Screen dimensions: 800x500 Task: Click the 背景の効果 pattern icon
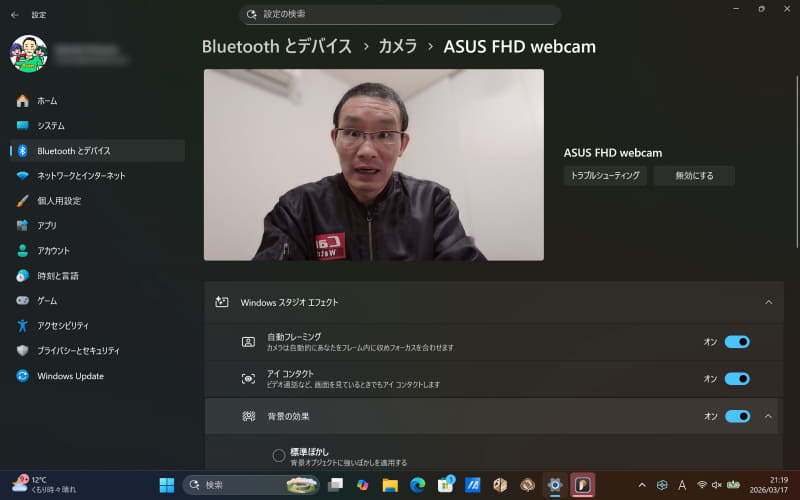tap(248, 416)
